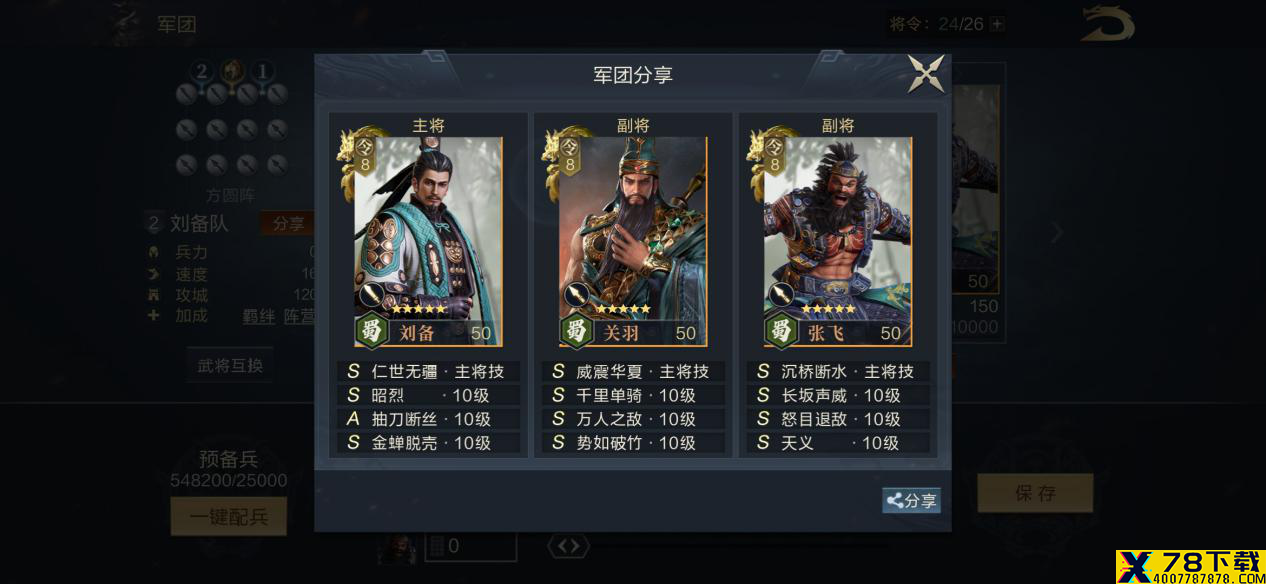
Task: Select Liu Bei 刘备 general portrait
Action: point(428,241)
